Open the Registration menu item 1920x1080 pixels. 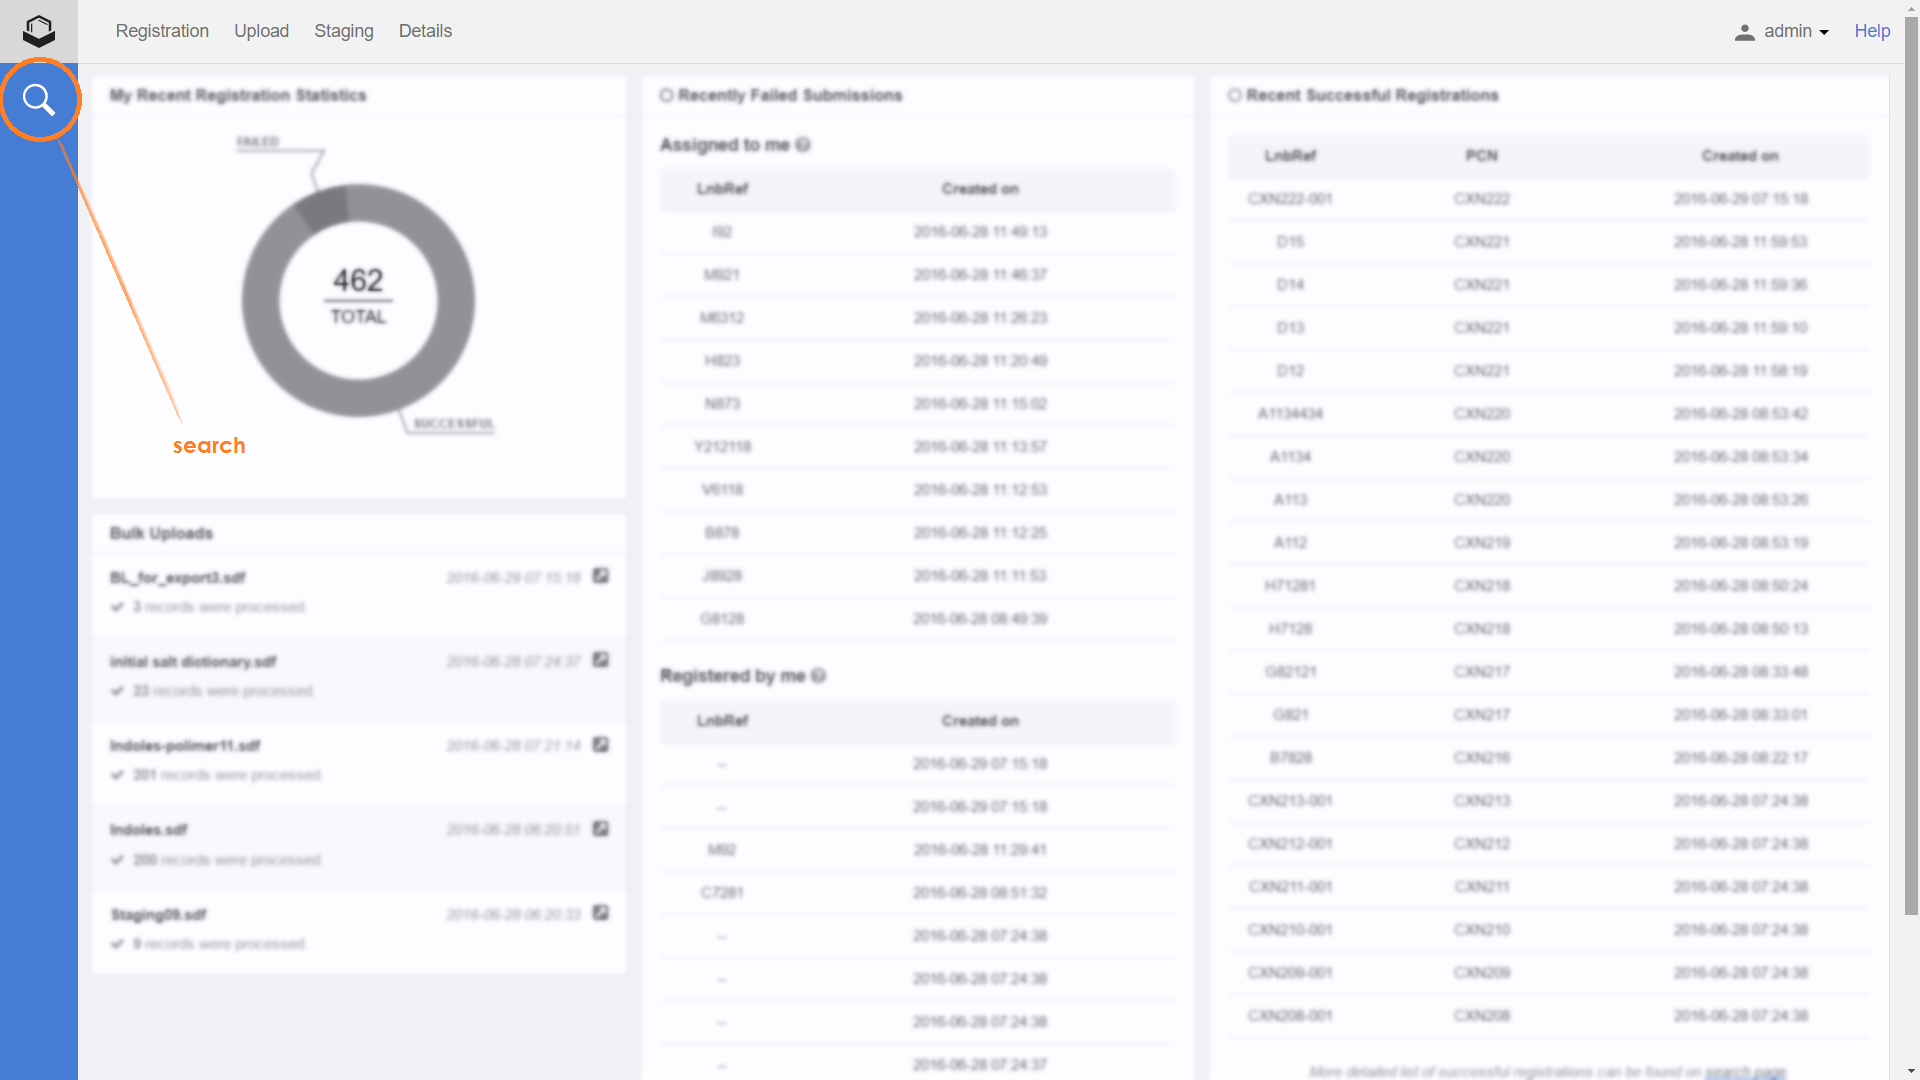162,31
